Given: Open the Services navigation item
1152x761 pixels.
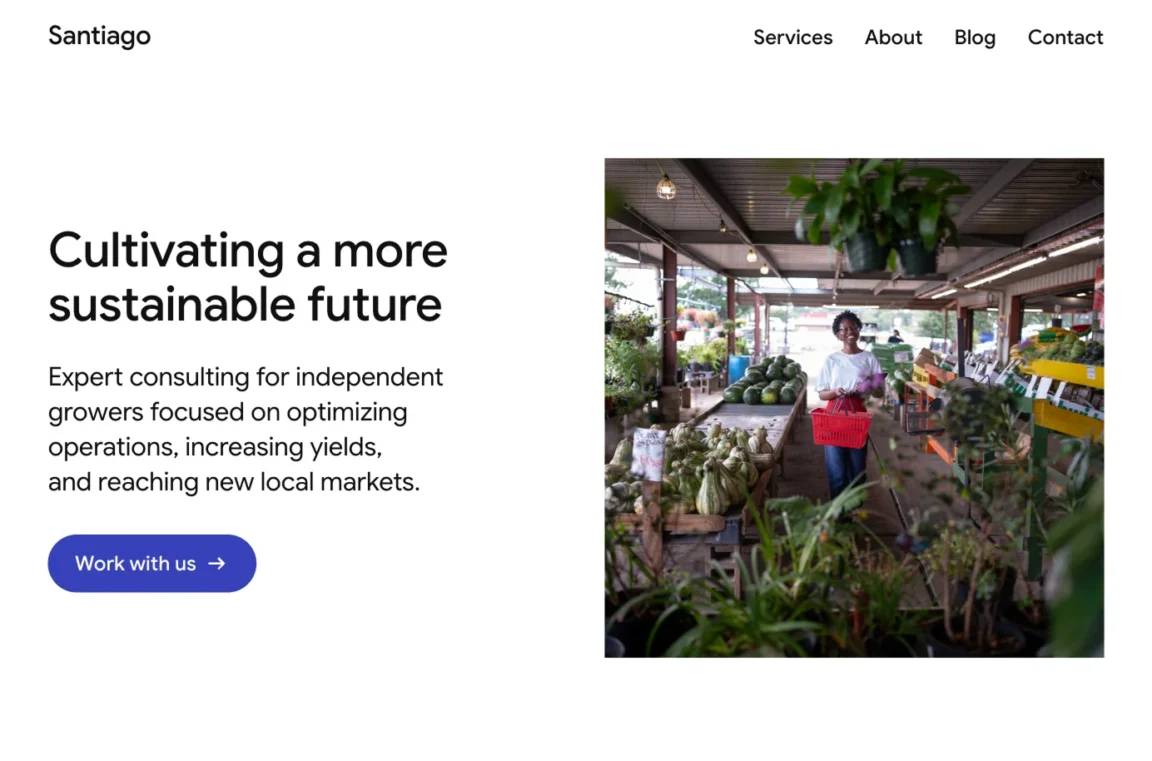Looking at the screenshot, I should (x=792, y=37).
